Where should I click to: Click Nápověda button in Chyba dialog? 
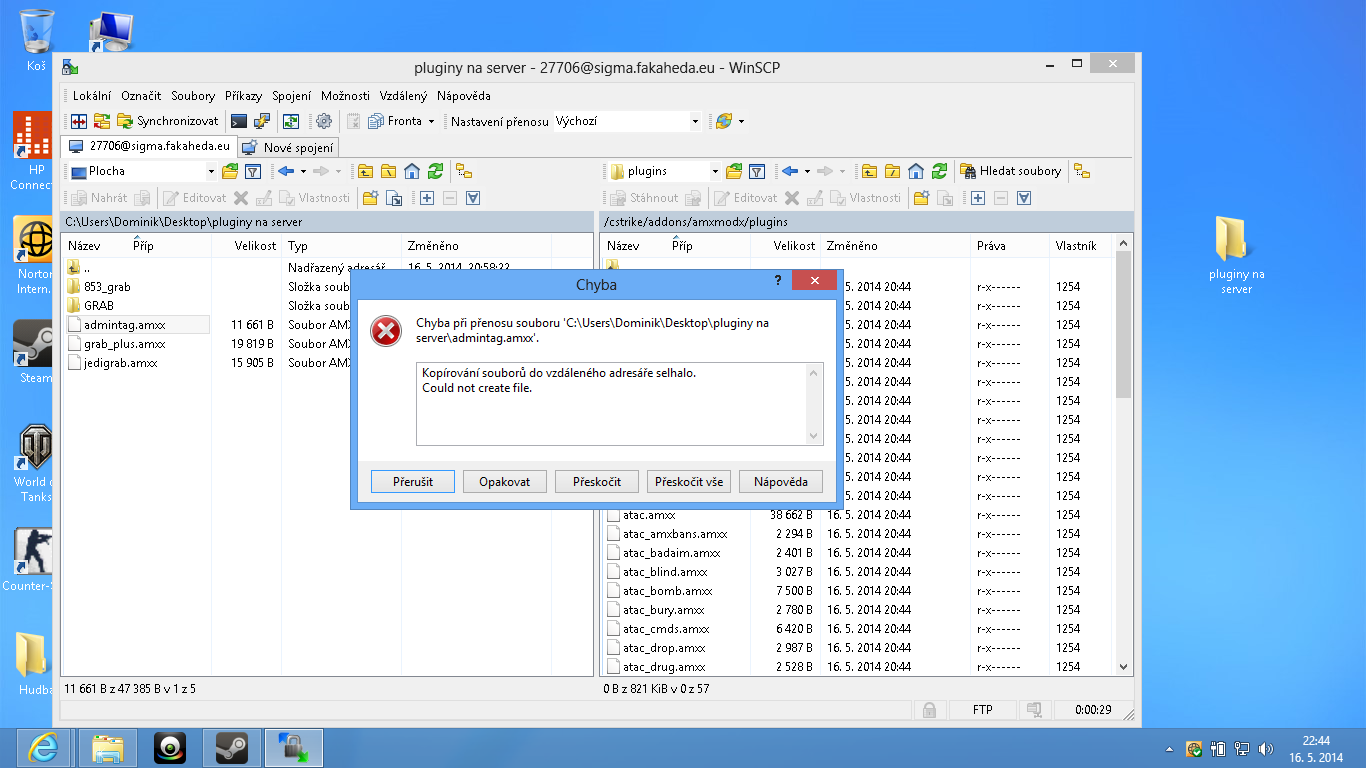coord(781,481)
